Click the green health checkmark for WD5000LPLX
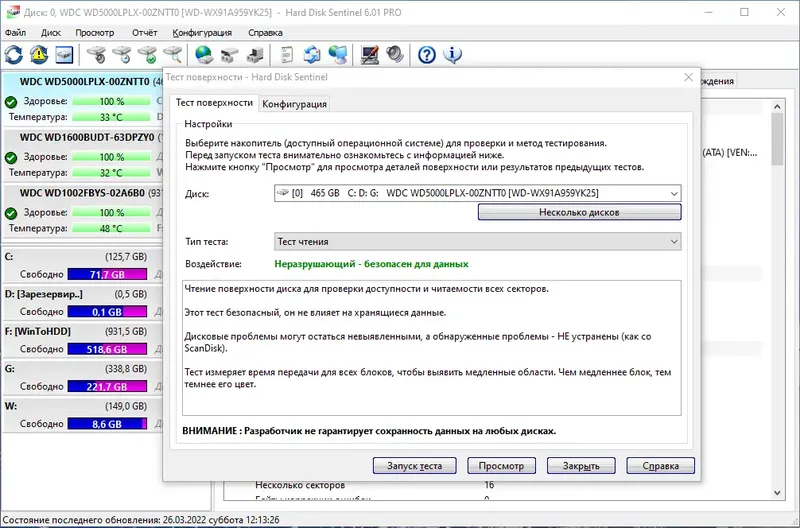This screenshot has width=800, height=528. tap(11, 102)
